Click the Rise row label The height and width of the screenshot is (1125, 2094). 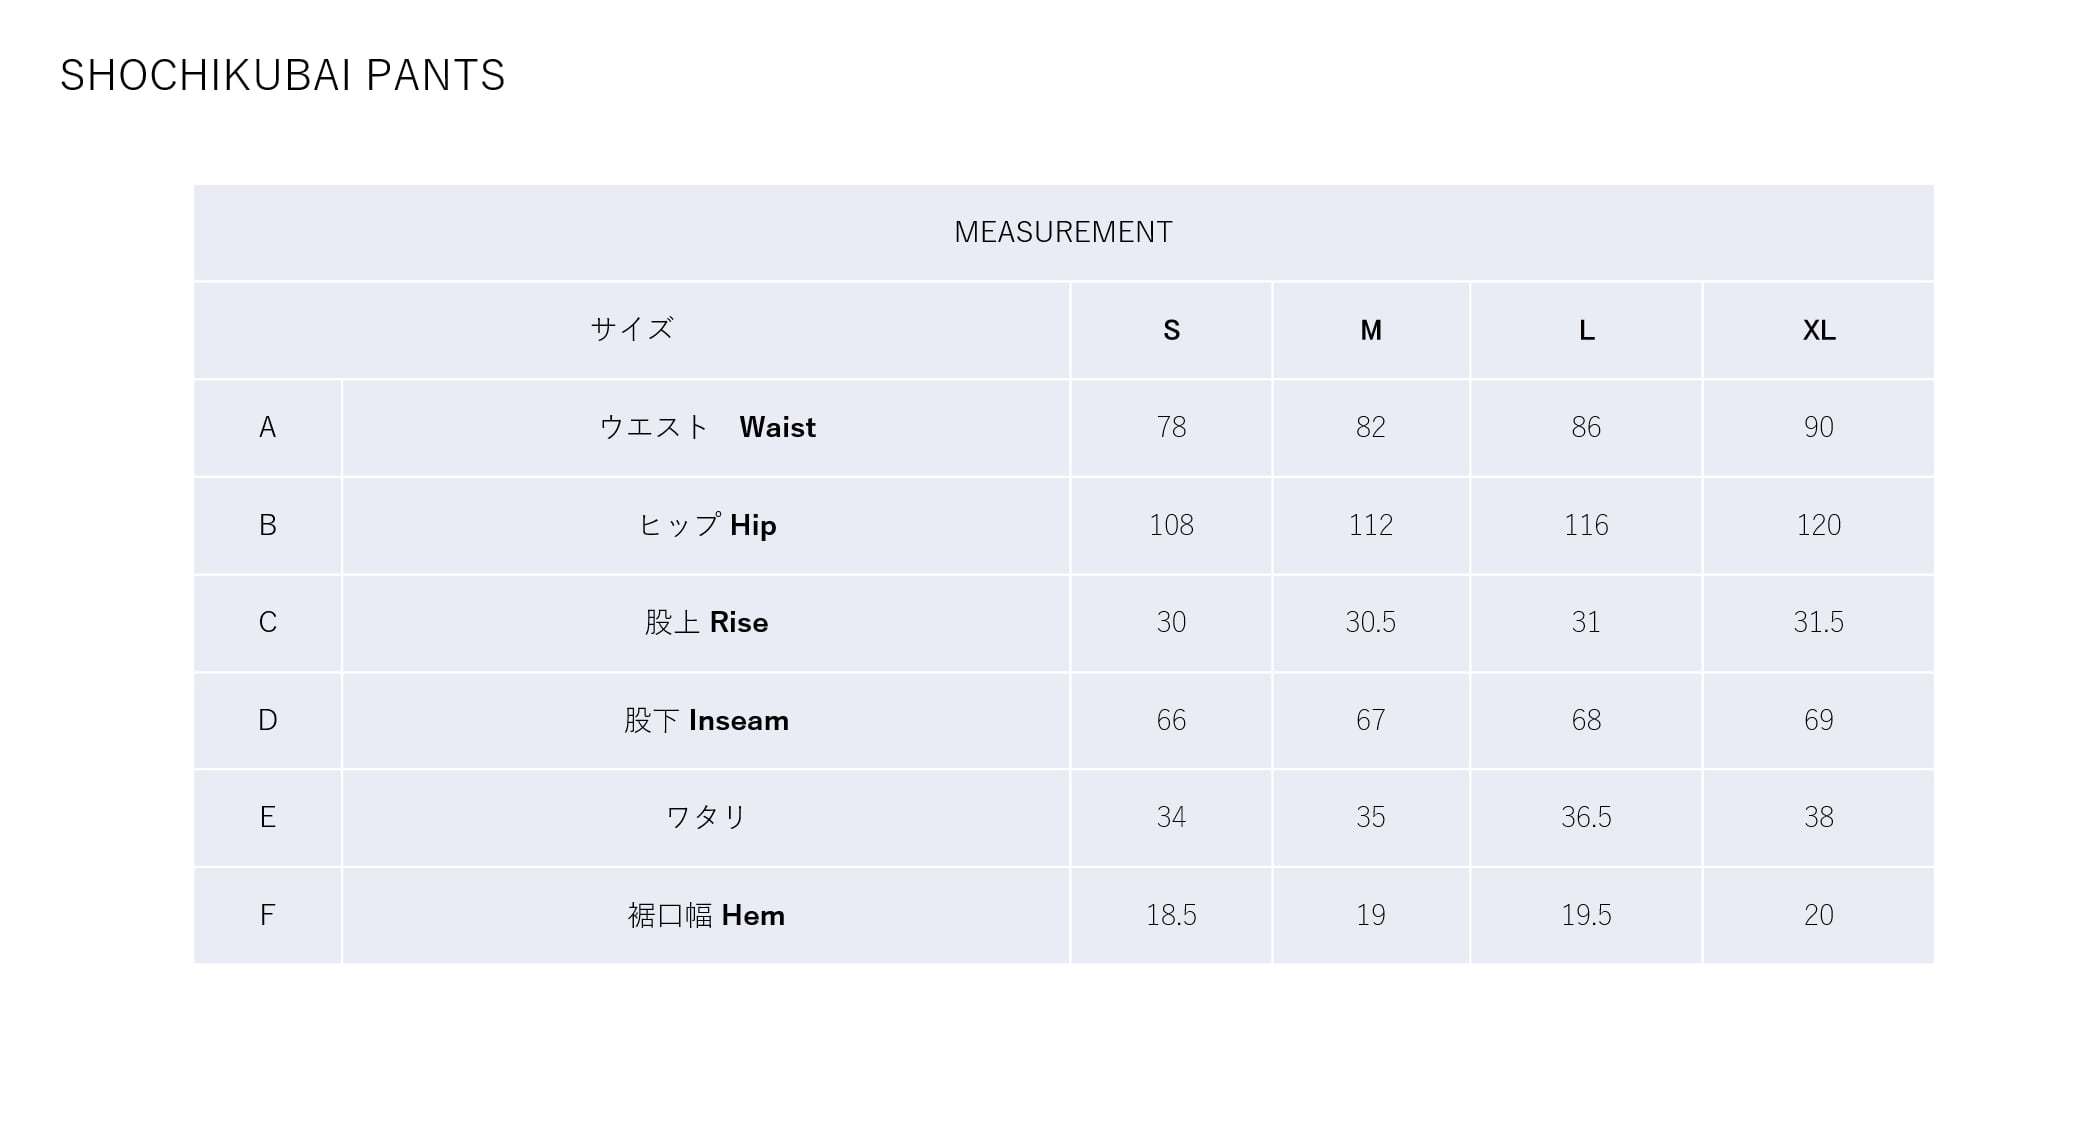point(707,622)
